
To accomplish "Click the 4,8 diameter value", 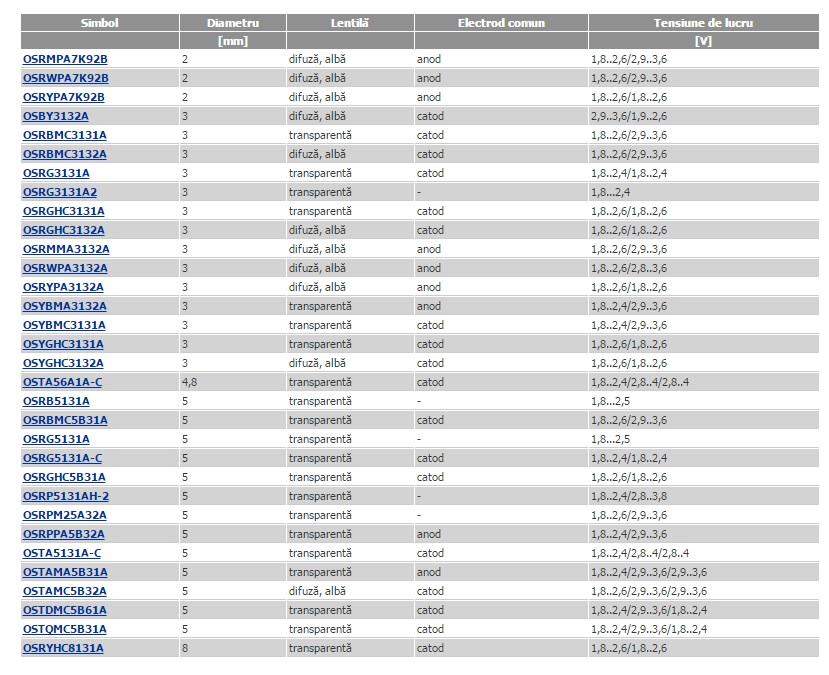I will (x=189, y=382).
